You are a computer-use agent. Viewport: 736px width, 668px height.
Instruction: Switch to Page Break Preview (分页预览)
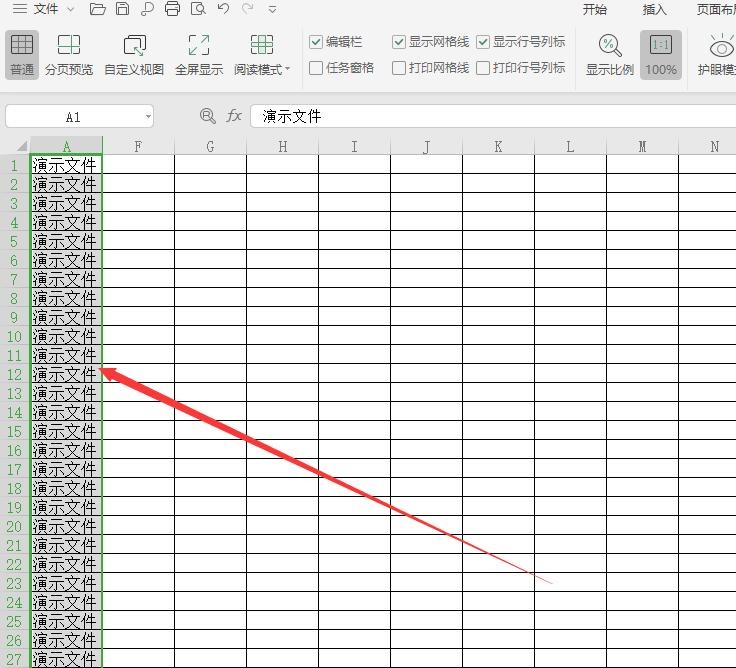[x=69, y=54]
